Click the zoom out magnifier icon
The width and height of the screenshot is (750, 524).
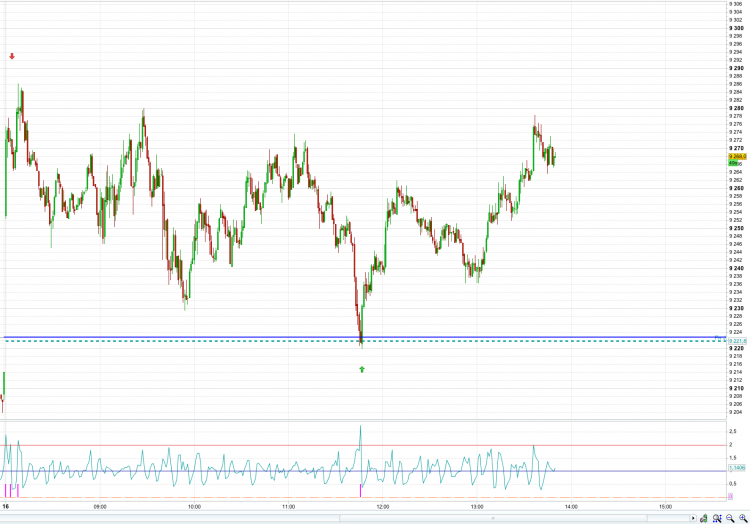[730, 518]
